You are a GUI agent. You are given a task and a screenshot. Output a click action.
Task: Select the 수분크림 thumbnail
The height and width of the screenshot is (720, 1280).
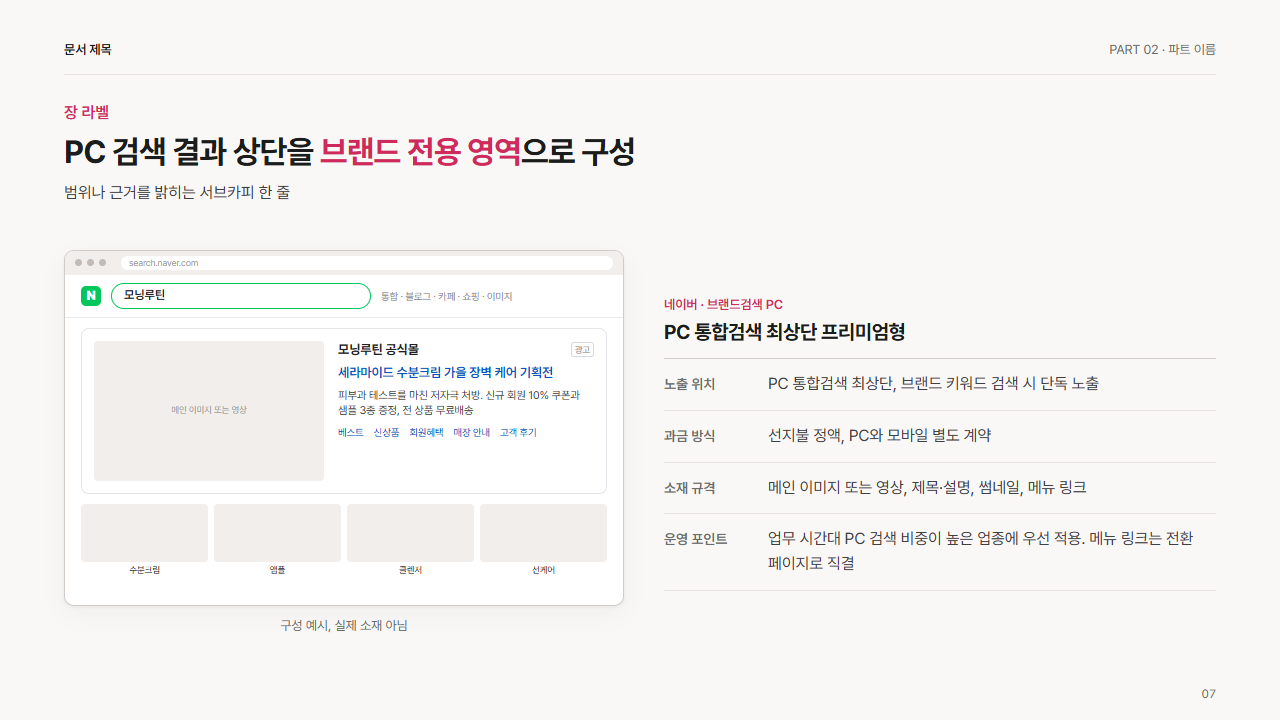144,533
